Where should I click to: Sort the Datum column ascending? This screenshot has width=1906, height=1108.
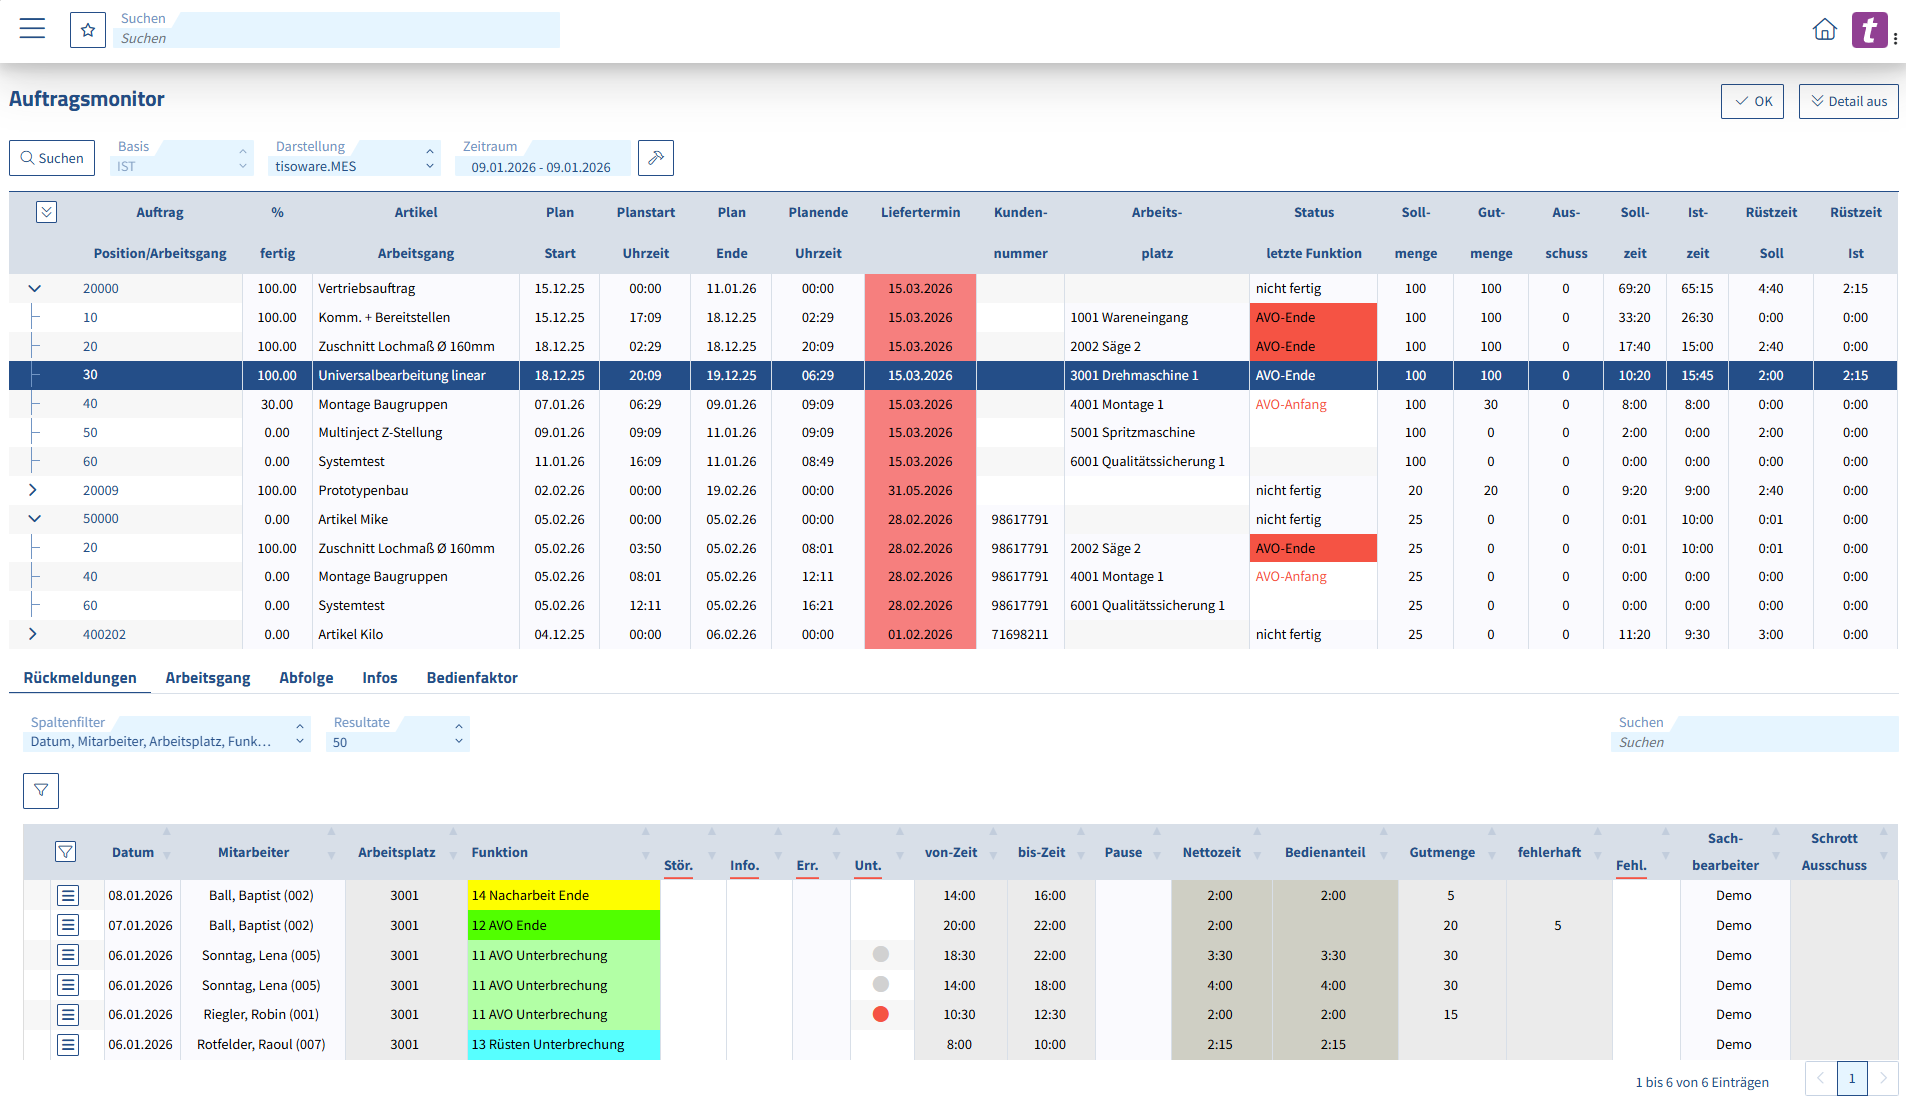[x=167, y=833]
